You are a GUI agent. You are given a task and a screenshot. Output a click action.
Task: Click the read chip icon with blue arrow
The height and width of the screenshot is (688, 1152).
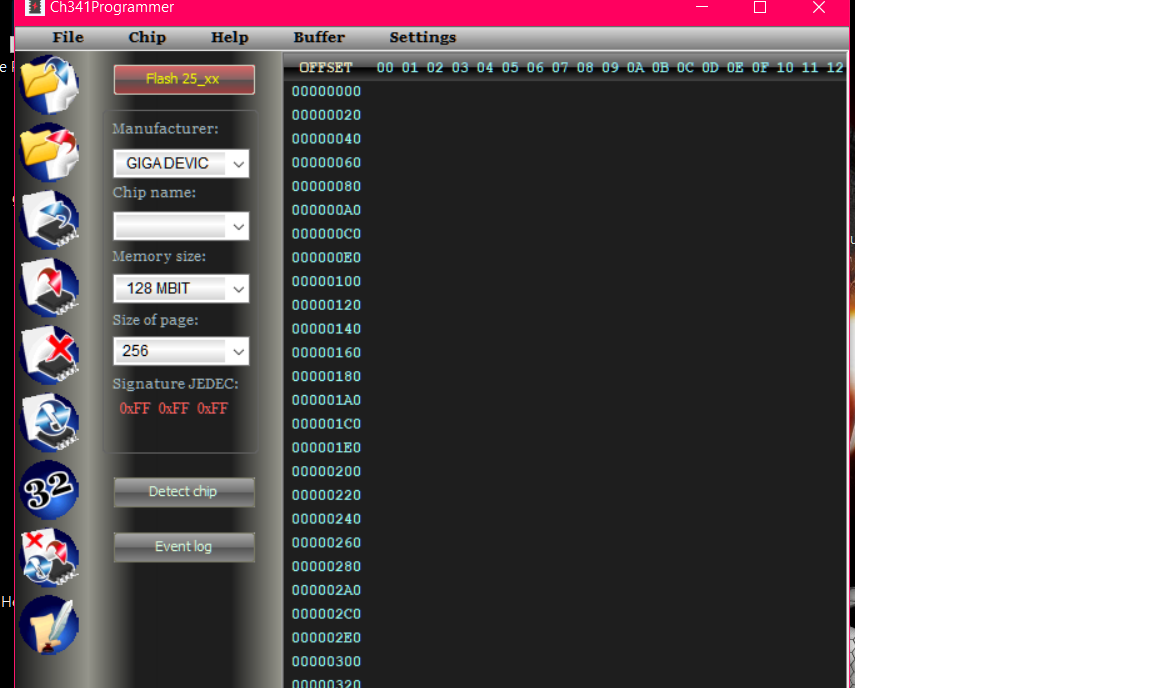[x=49, y=220]
